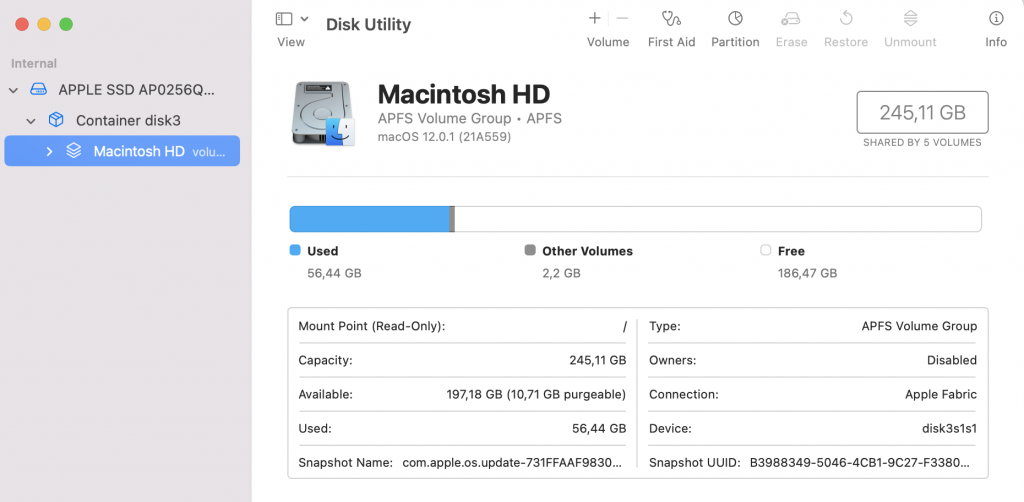Click the blue Used legend swatch

[295, 250]
